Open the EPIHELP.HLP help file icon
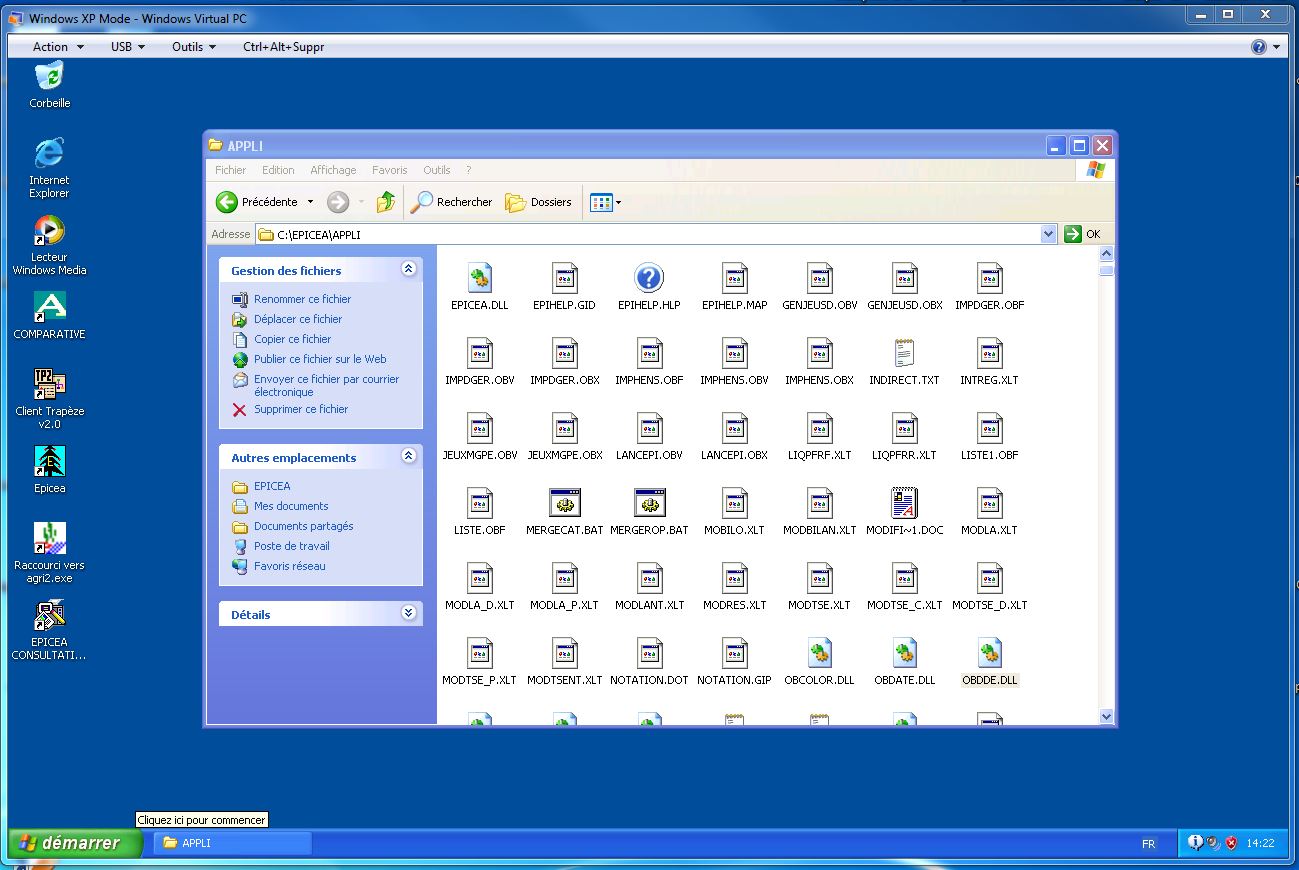1299x870 pixels. pos(649,279)
